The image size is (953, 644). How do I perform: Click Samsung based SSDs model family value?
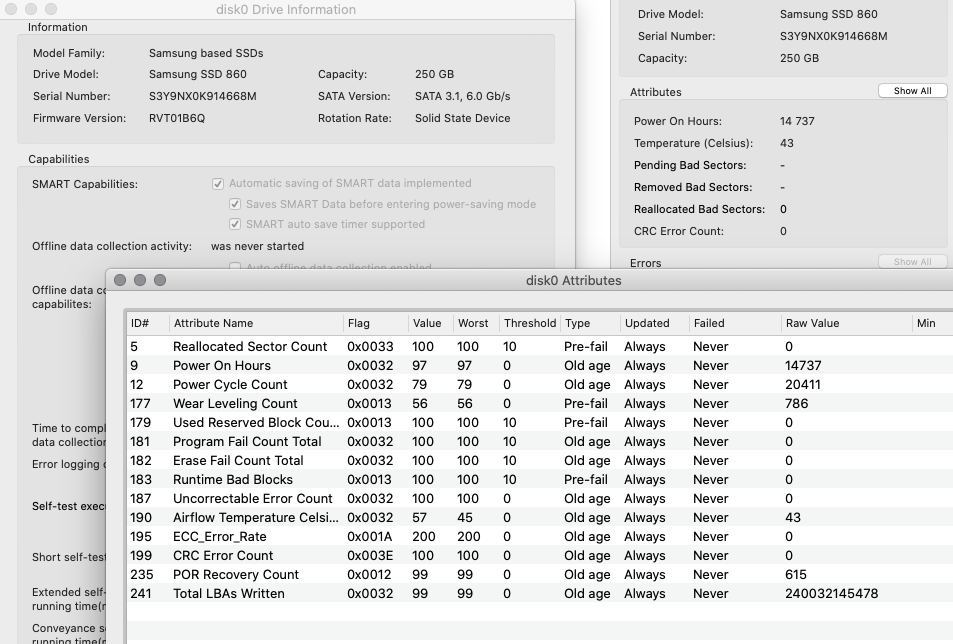pos(206,53)
